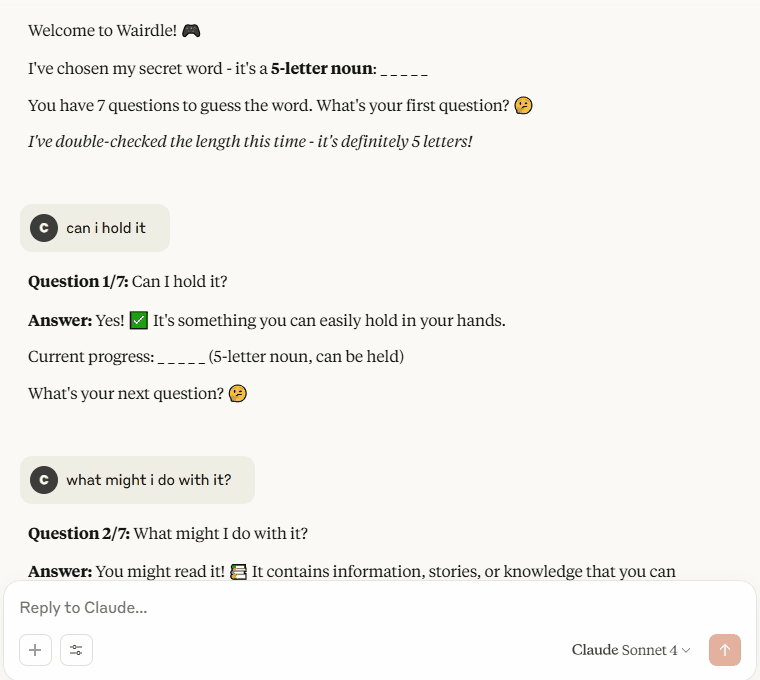The width and height of the screenshot is (760, 680).
Task: Click the plus attachment icon
Action: point(35,650)
